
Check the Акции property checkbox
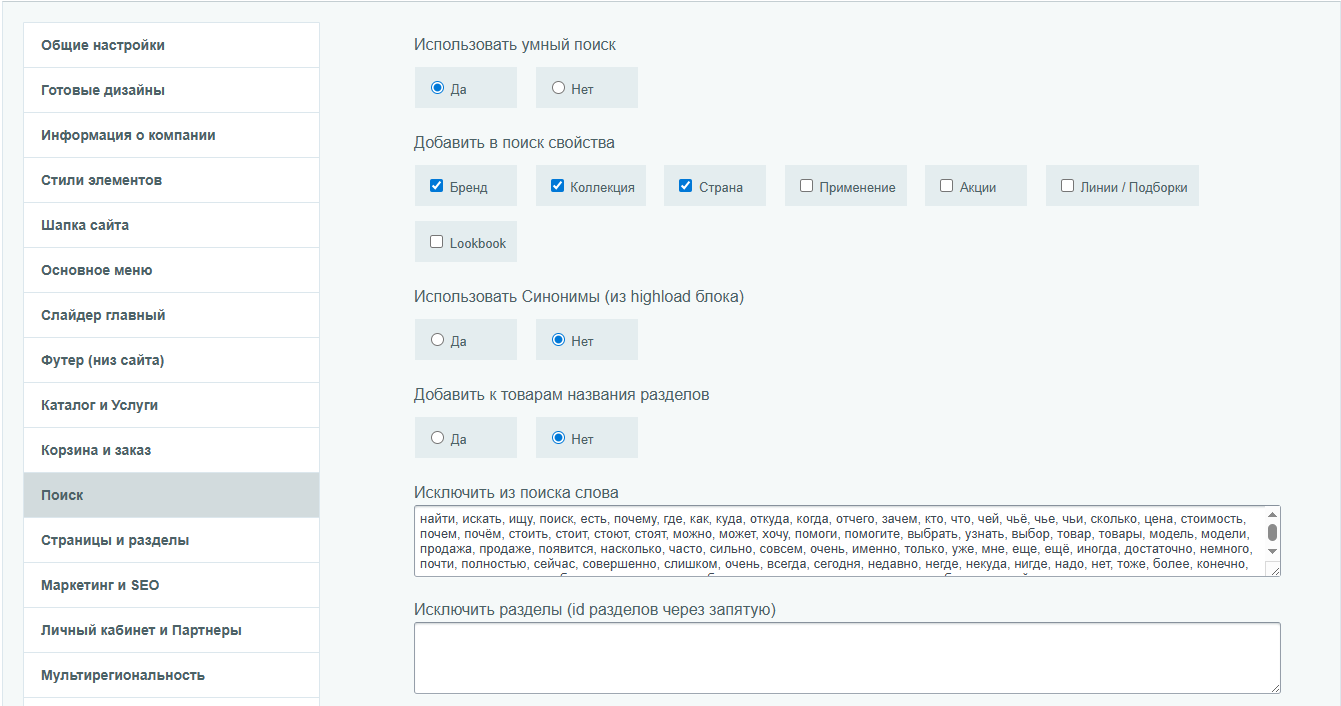946,186
